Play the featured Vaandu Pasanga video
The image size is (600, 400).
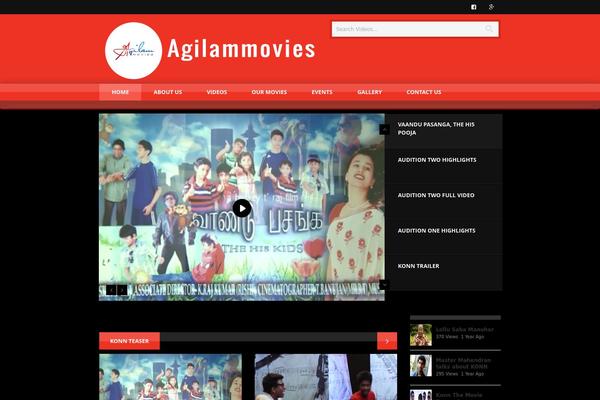[242, 208]
